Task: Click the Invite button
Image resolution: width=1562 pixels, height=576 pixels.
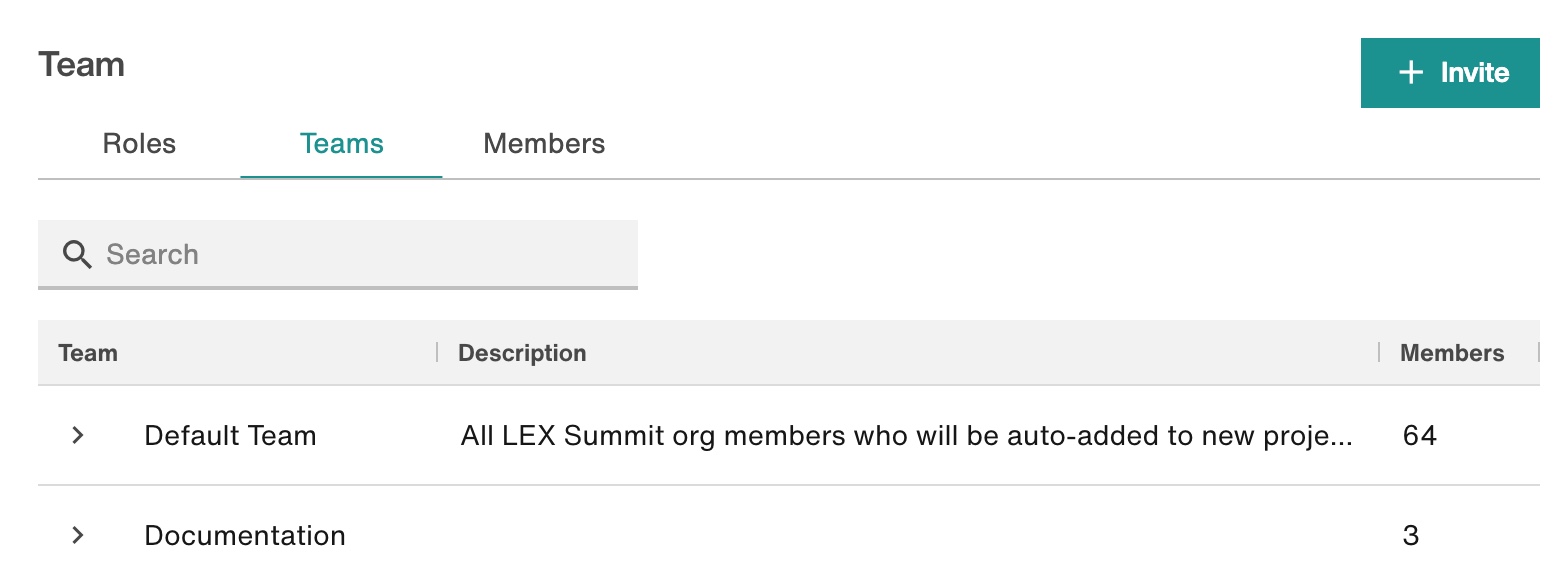Action: coord(1450,73)
